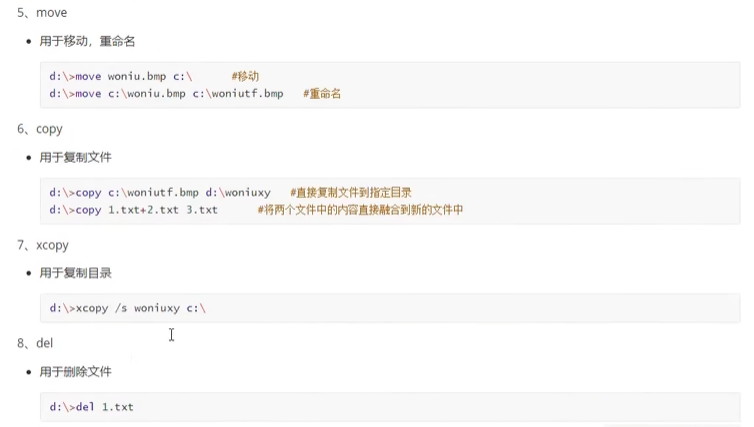Image resolution: width=754 pixels, height=427 pixels.
Task: Click the bullet text "用于复制目录"
Action: [75, 273]
